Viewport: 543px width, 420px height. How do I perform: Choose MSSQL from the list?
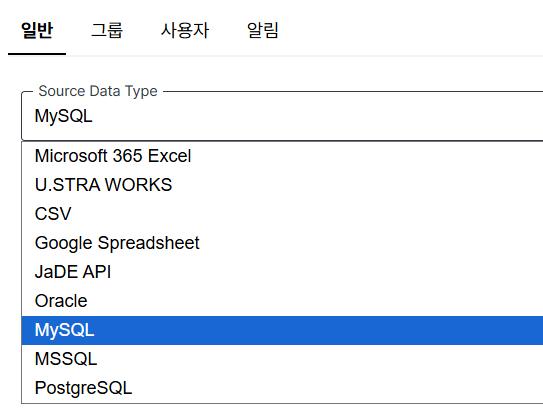click(282, 359)
